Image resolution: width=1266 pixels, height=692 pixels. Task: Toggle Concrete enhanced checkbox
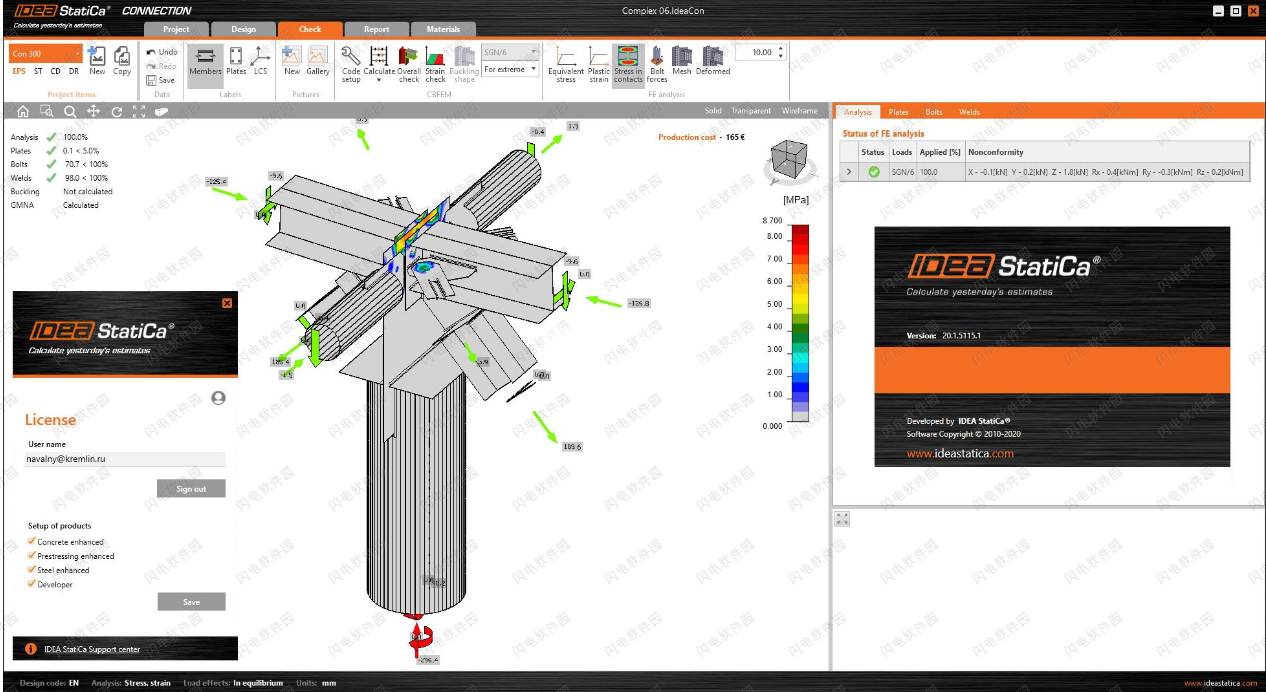click(x=32, y=542)
